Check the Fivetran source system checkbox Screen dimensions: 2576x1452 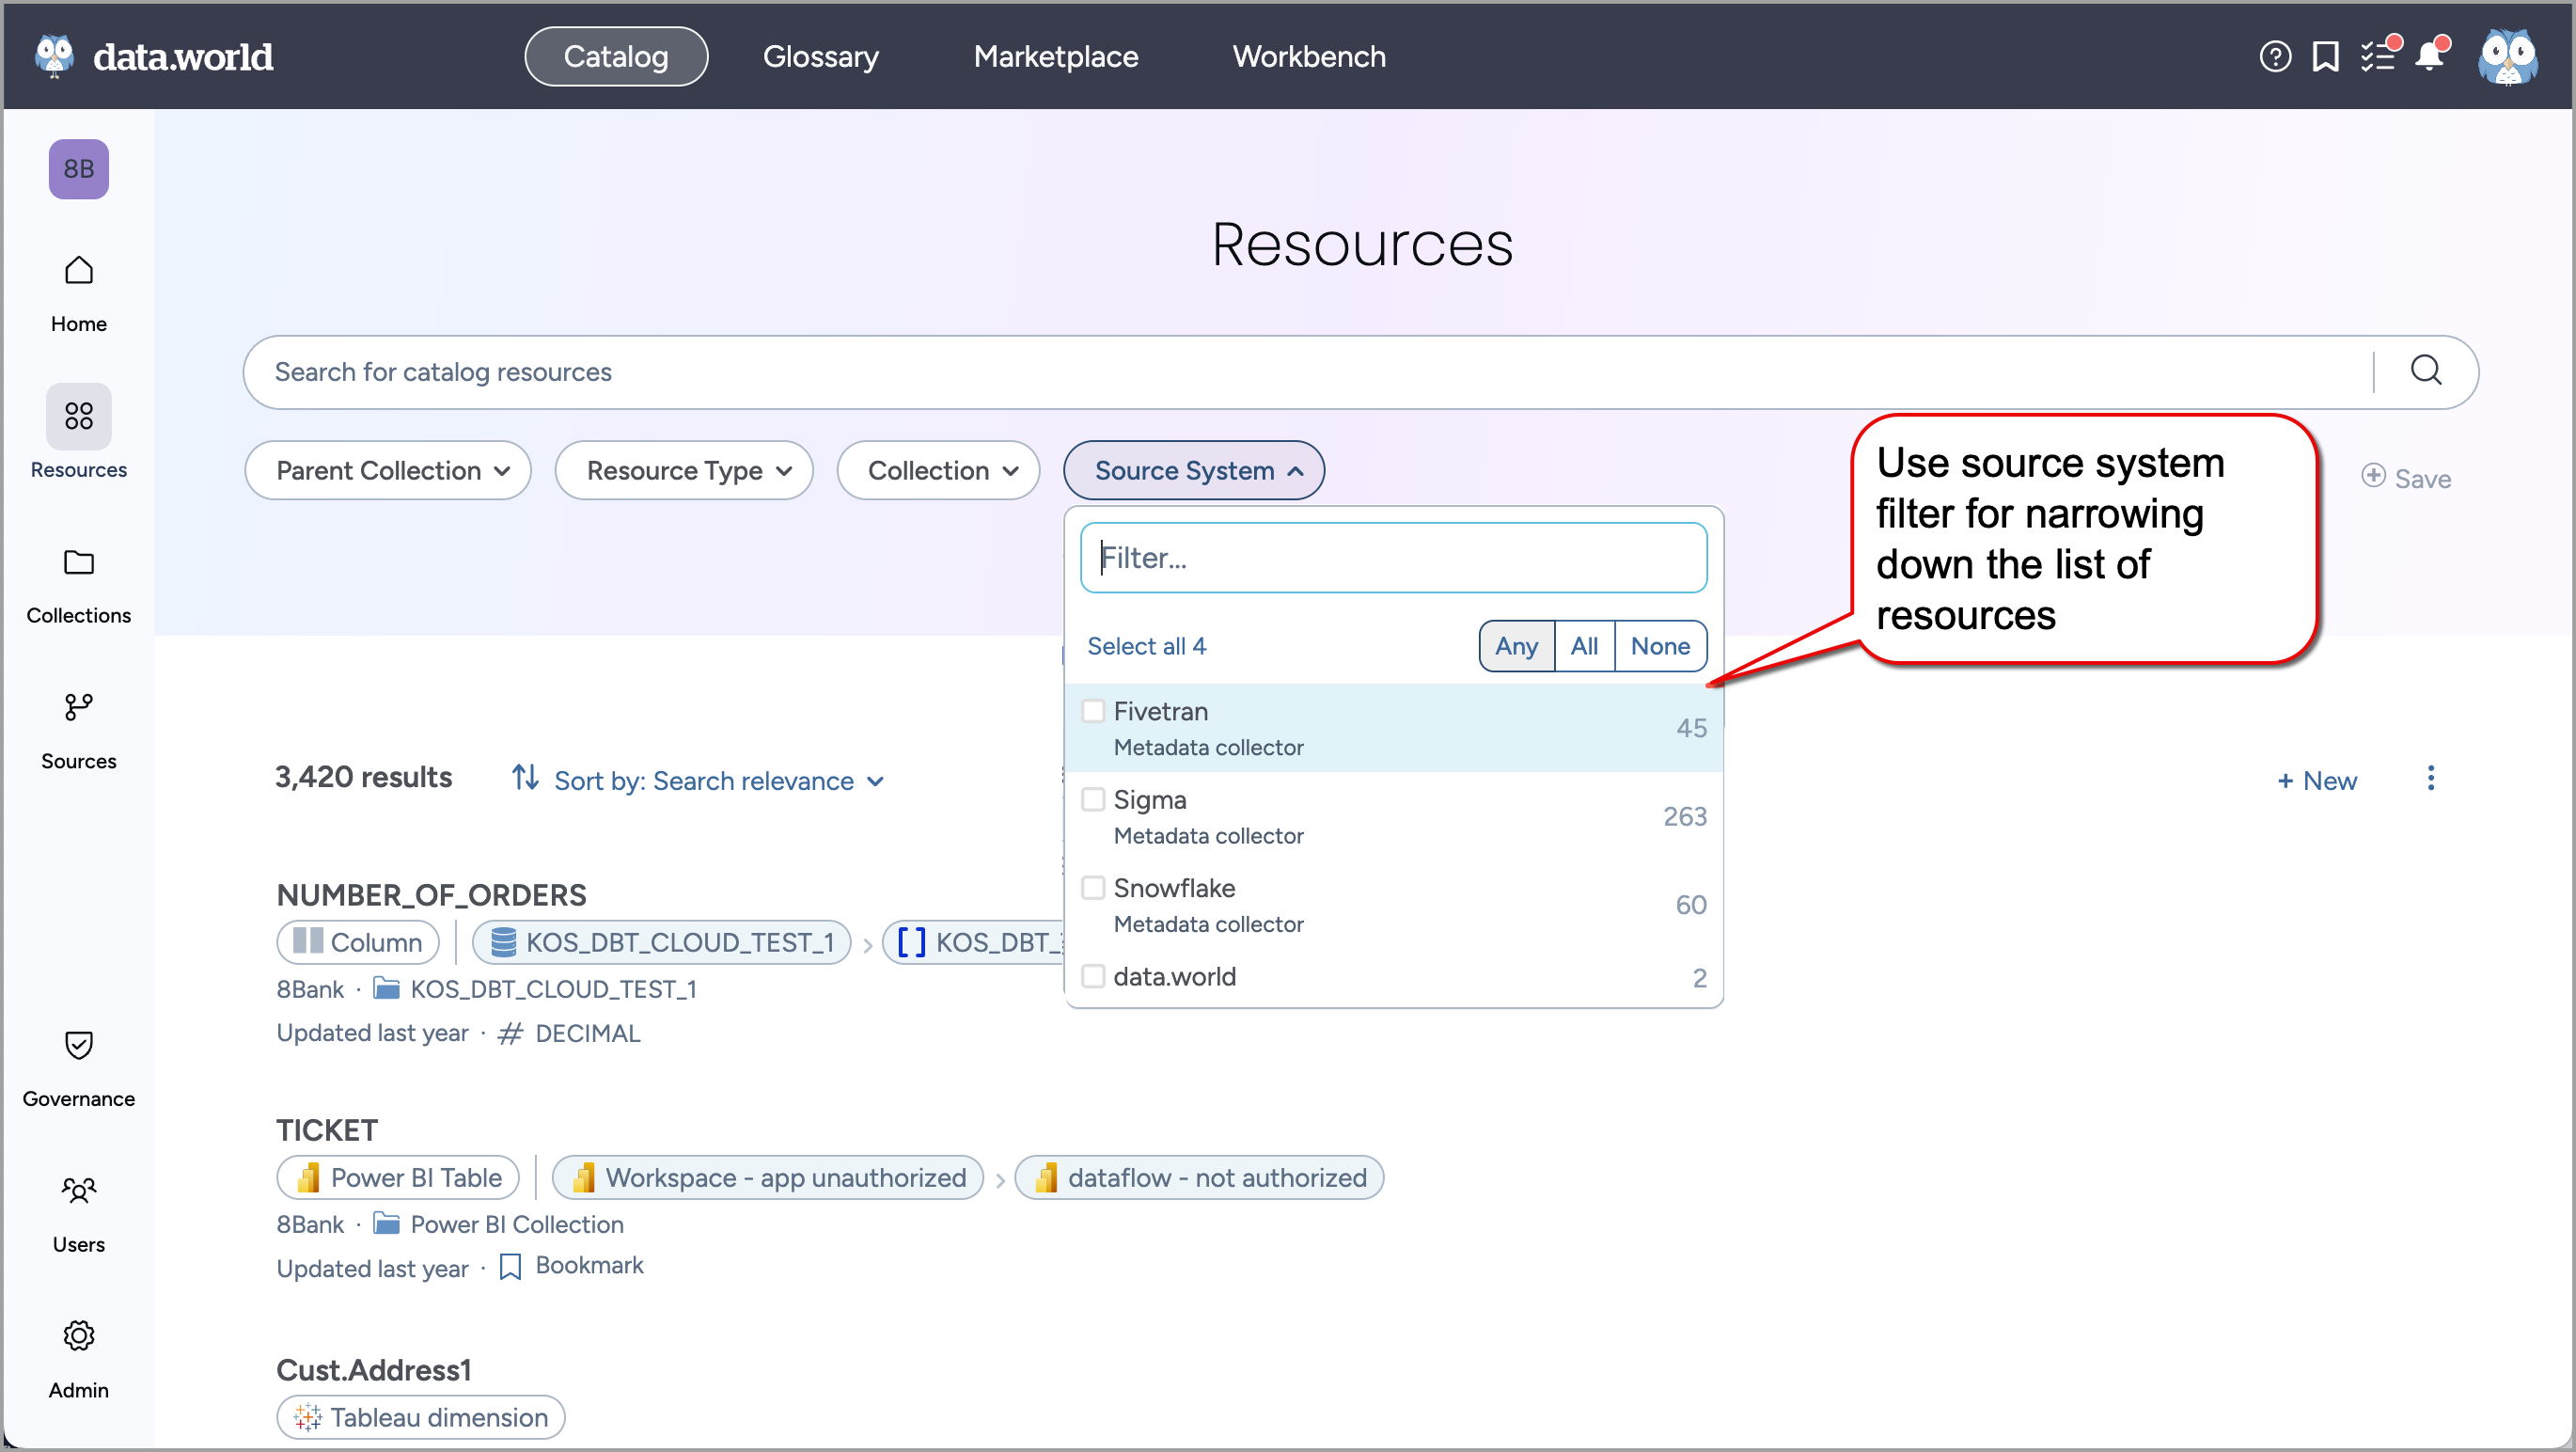[x=1093, y=711]
